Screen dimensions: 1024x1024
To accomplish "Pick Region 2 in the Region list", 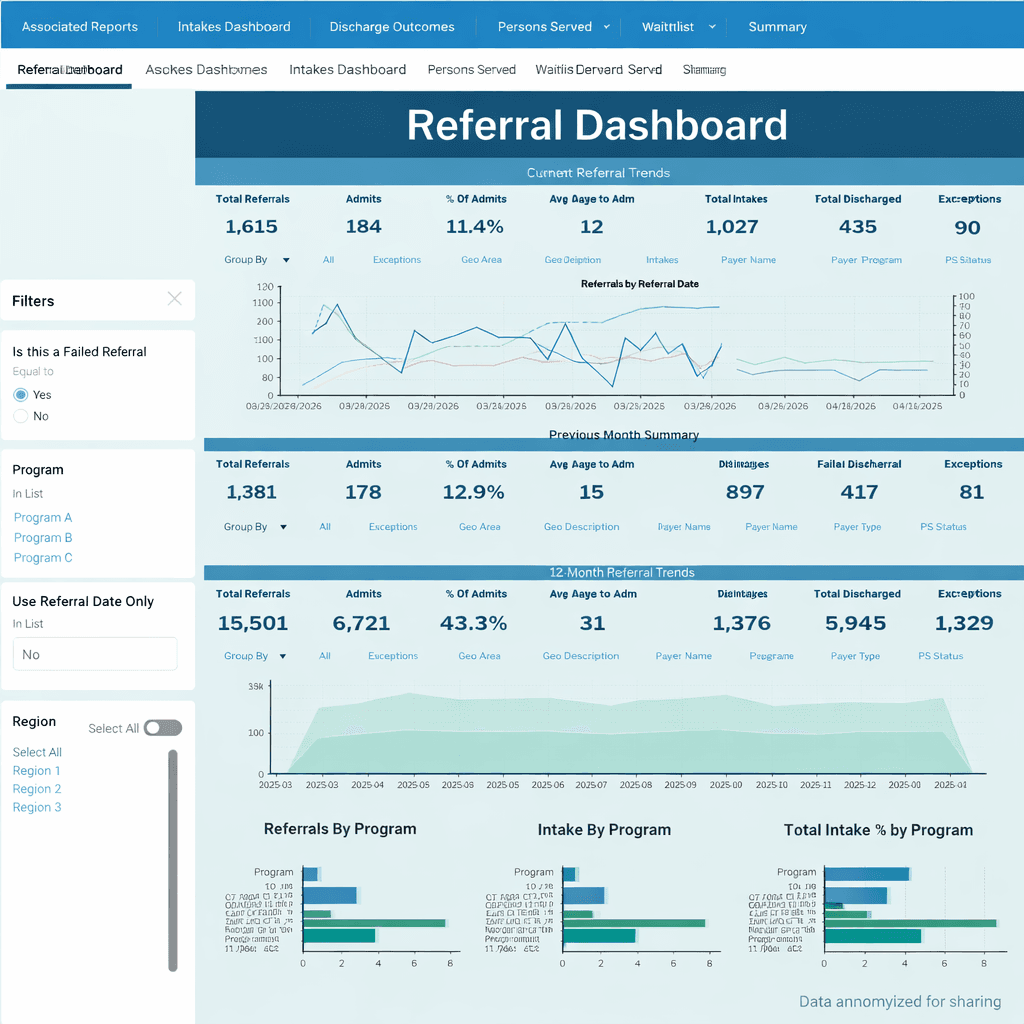I will [x=37, y=789].
